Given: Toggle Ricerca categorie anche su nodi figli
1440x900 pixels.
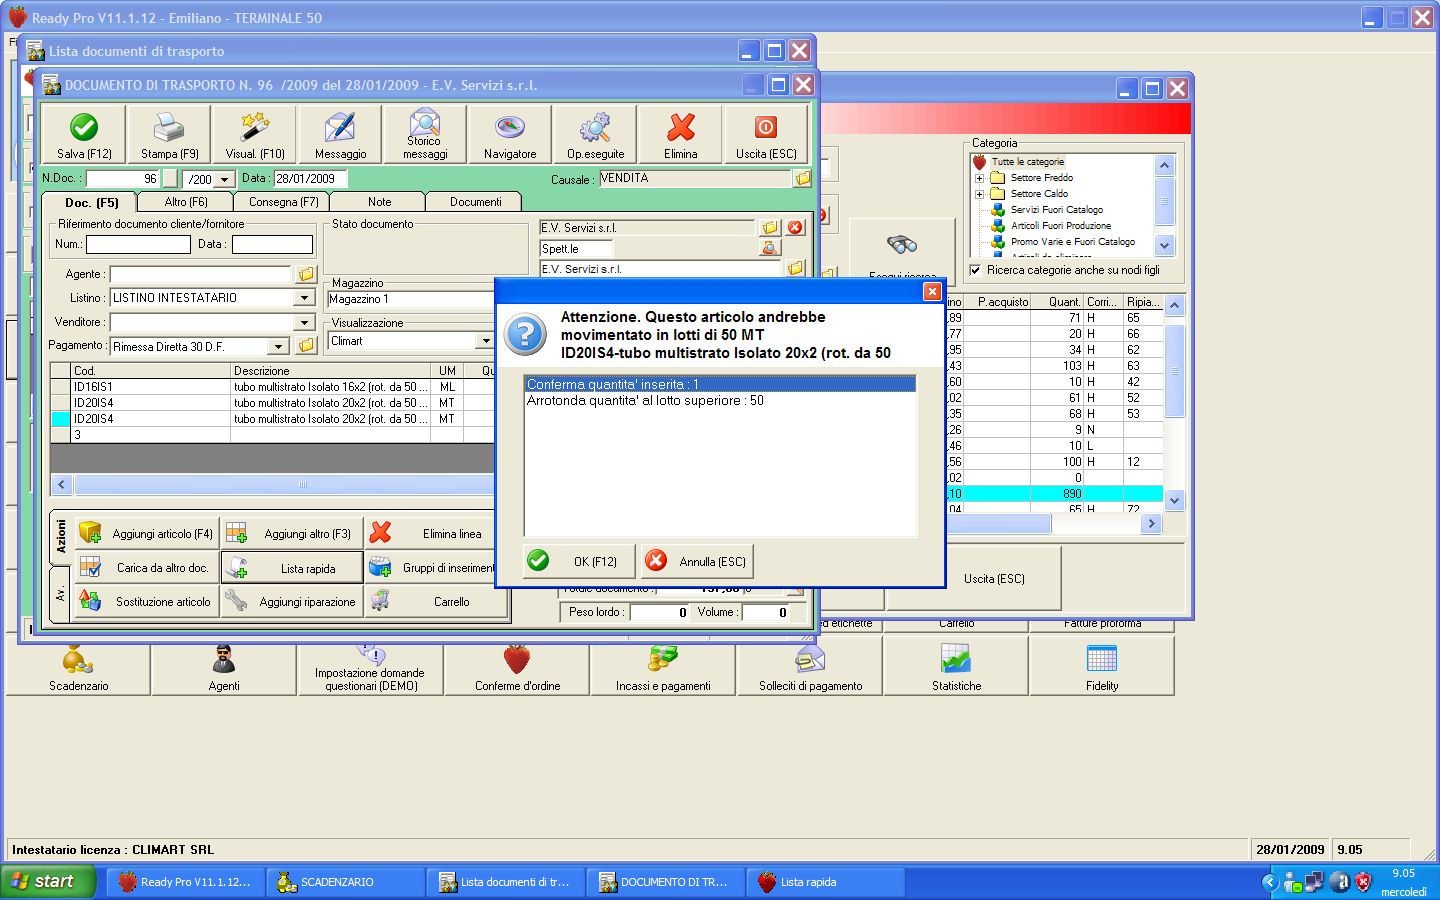Looking at the screenshot, I should [975, 270].
